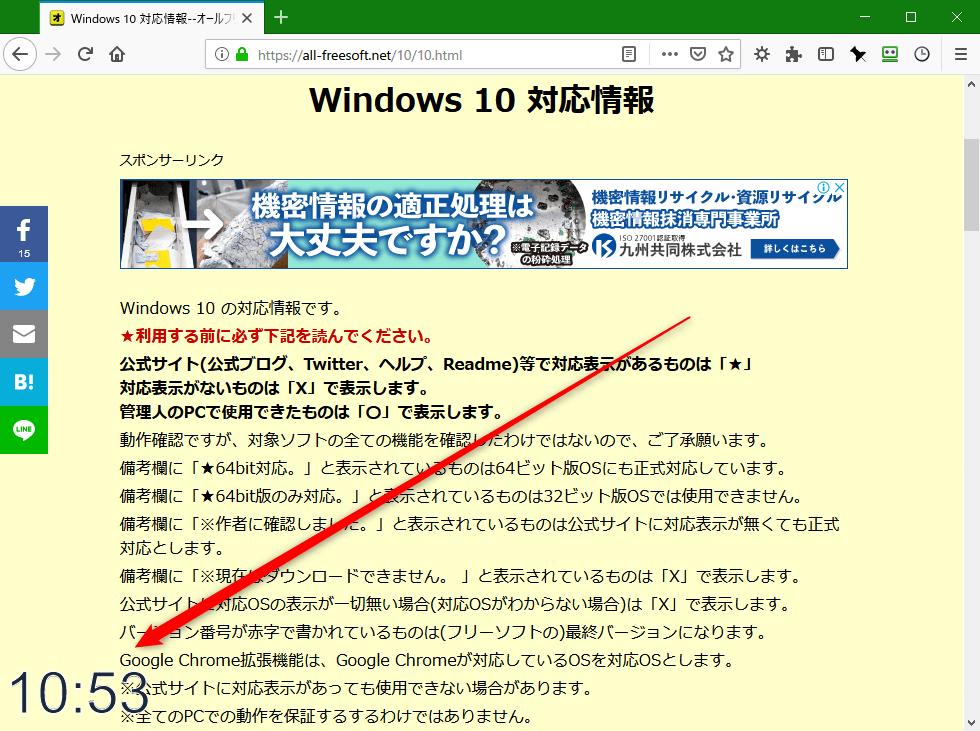Click the forward navigation arrow
The width and height of the screenshot is (980, 731).
click(54, 54)
